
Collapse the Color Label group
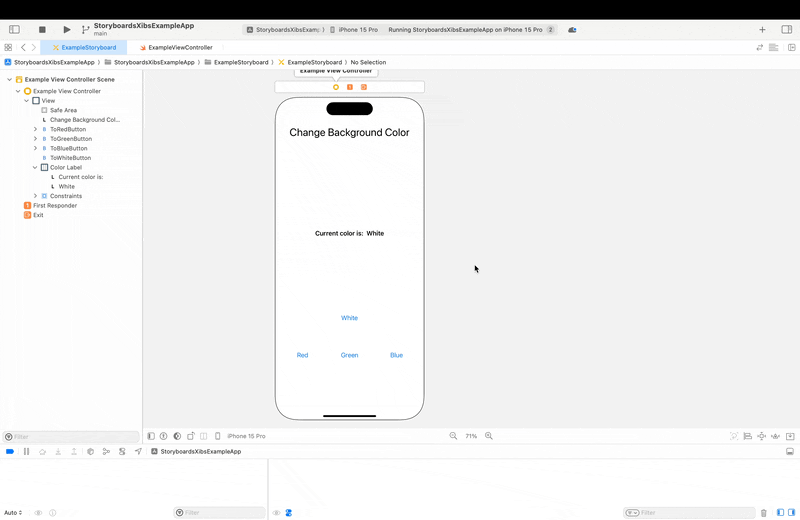[x=35, y=167]
